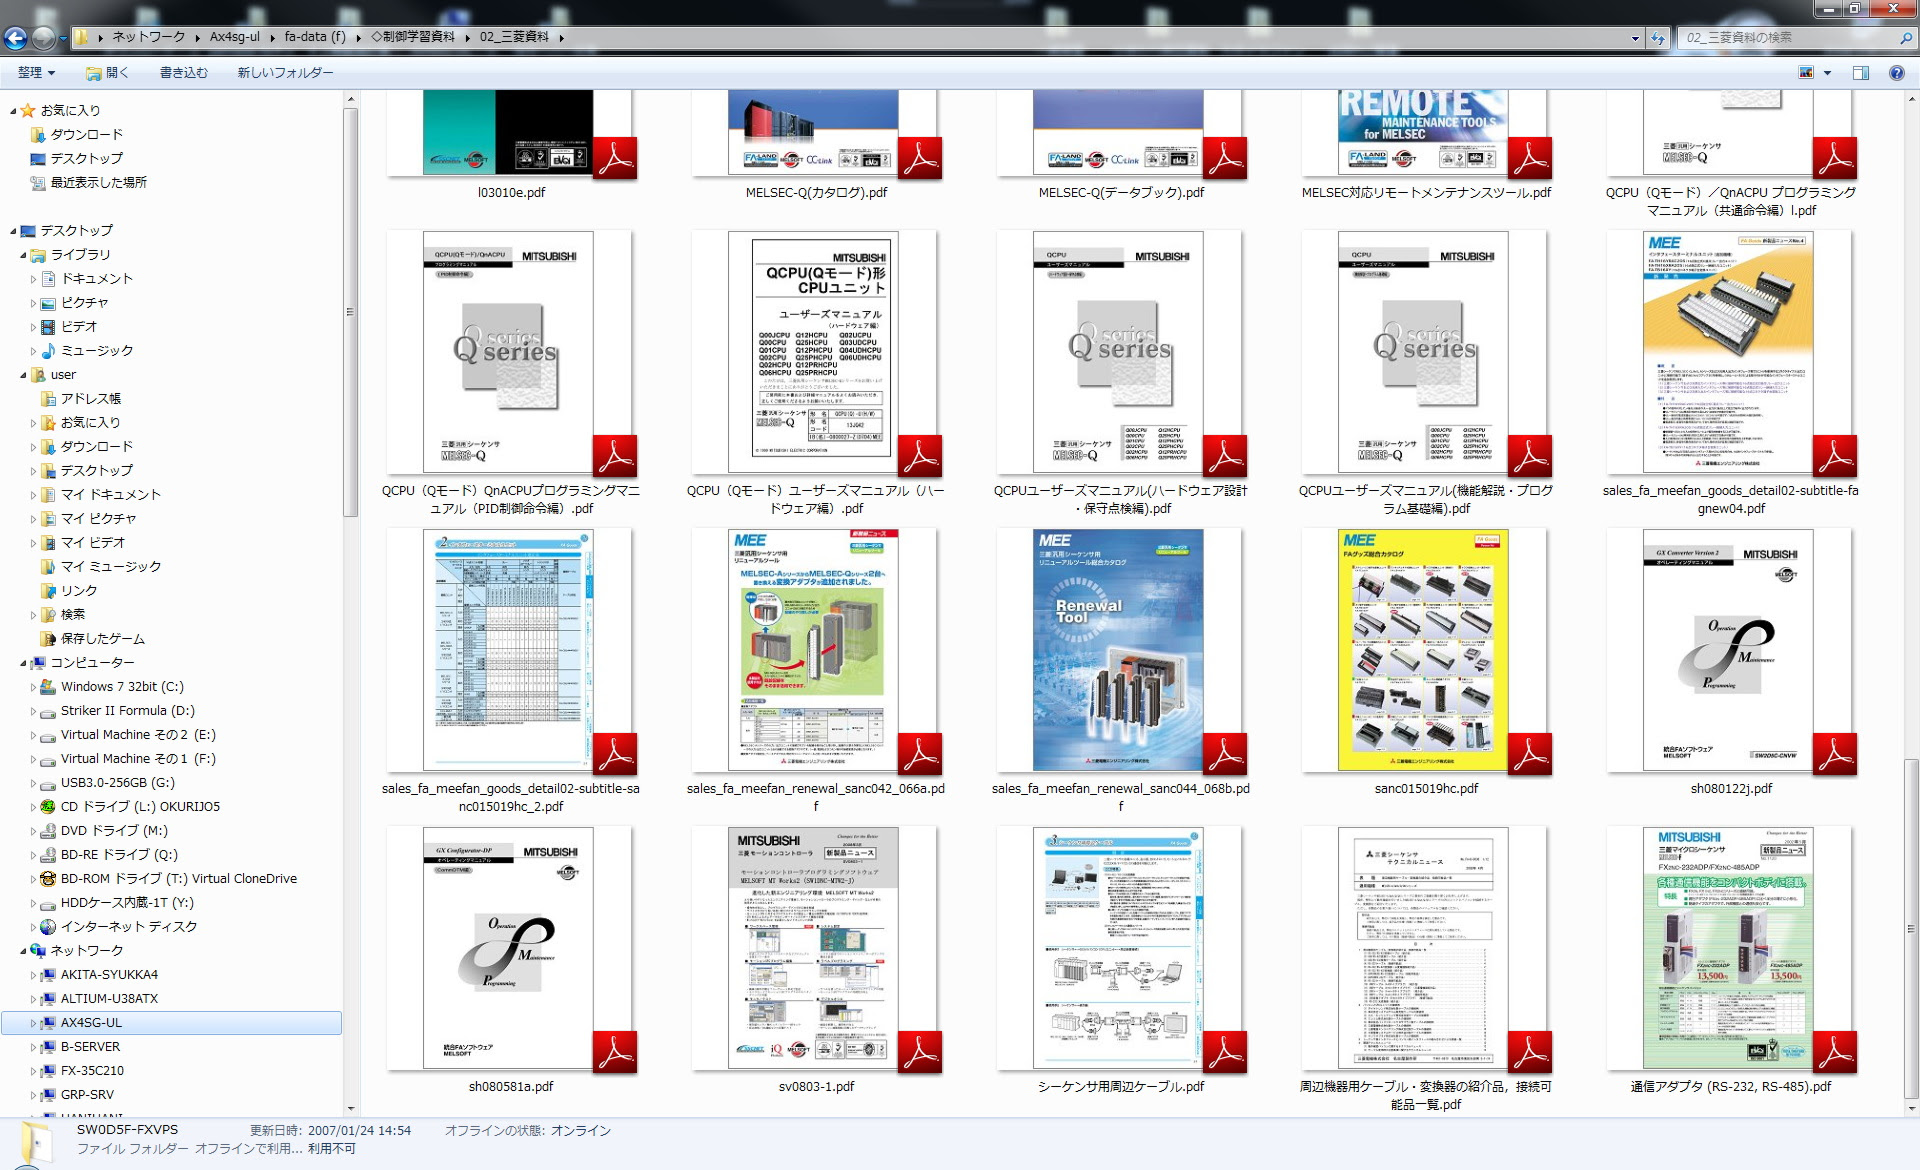Collapse the お気に入り section
This screenshot has width=1920, height=1170.
(13, 111)
